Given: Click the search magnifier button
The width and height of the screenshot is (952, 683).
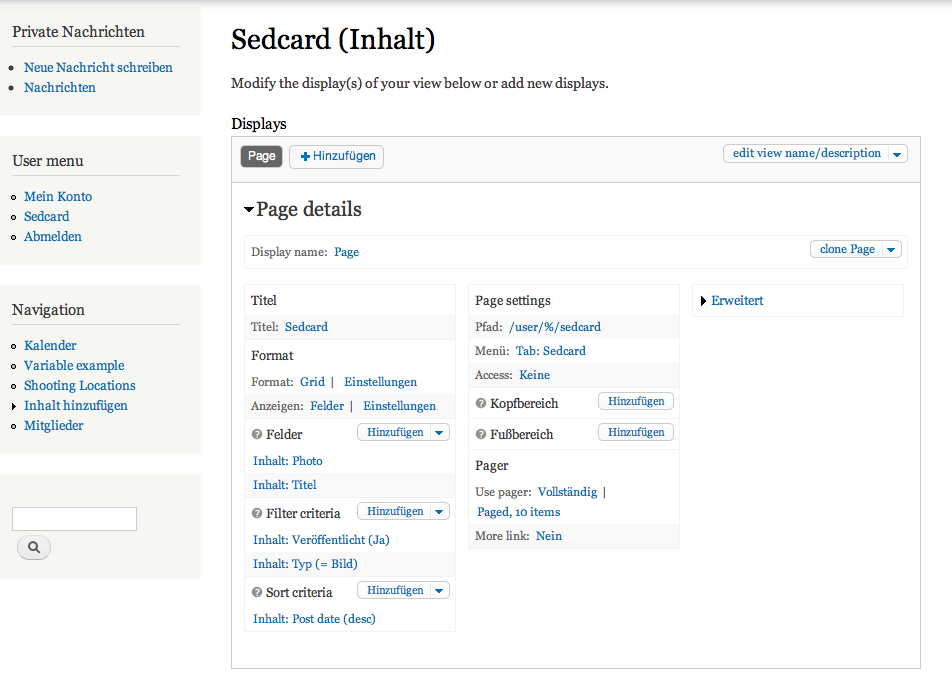Looking at the screenshot, I should (34, 547).
